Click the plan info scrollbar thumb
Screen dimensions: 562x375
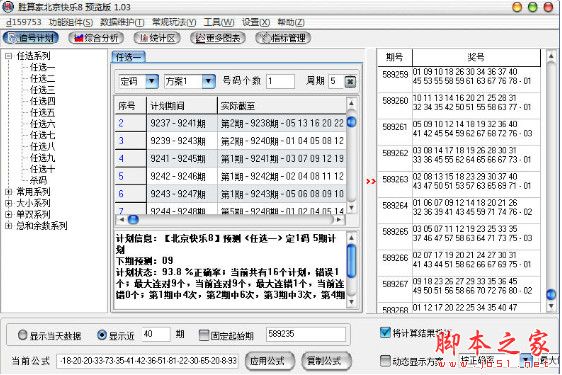(352, 261)
